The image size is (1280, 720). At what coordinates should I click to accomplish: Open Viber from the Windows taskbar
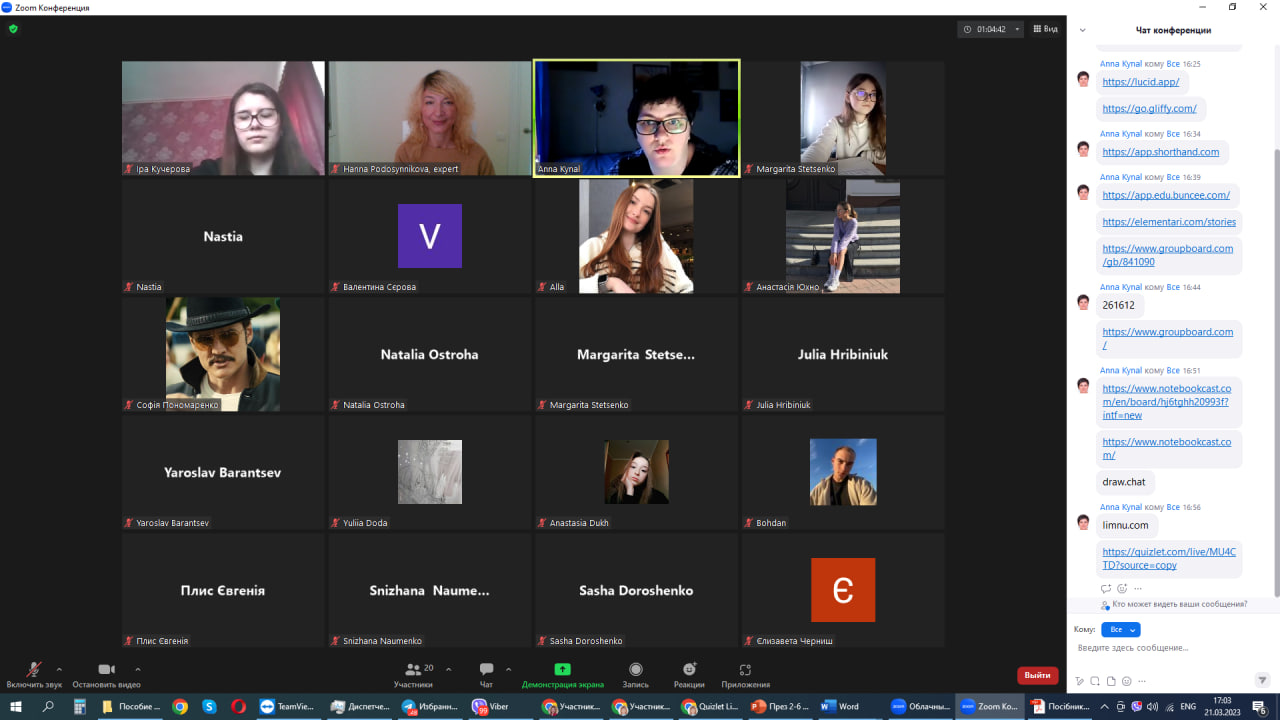pos(491,706)
